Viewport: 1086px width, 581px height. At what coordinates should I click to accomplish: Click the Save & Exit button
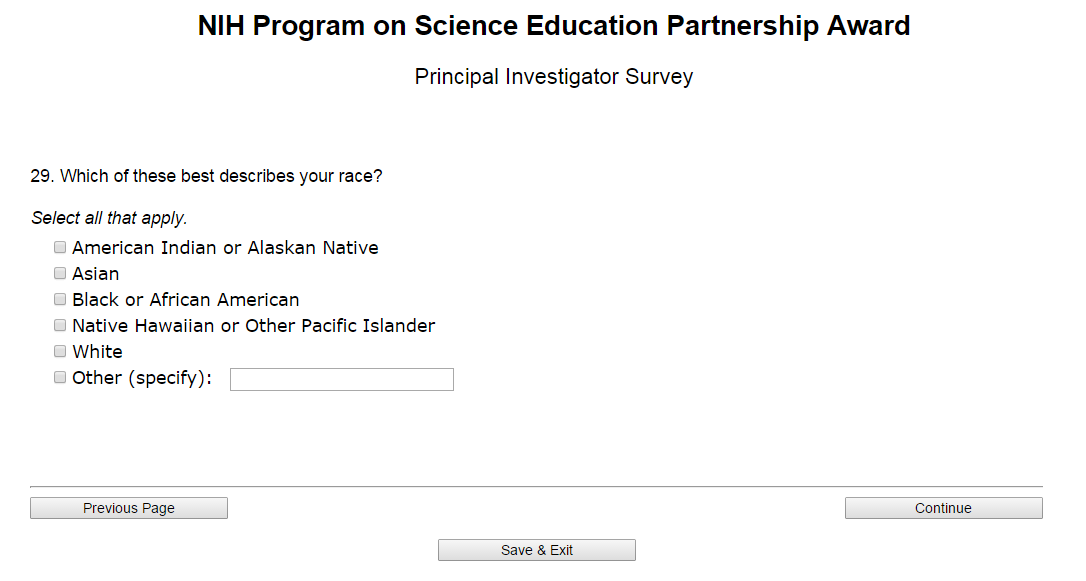[x=537, y=550]
